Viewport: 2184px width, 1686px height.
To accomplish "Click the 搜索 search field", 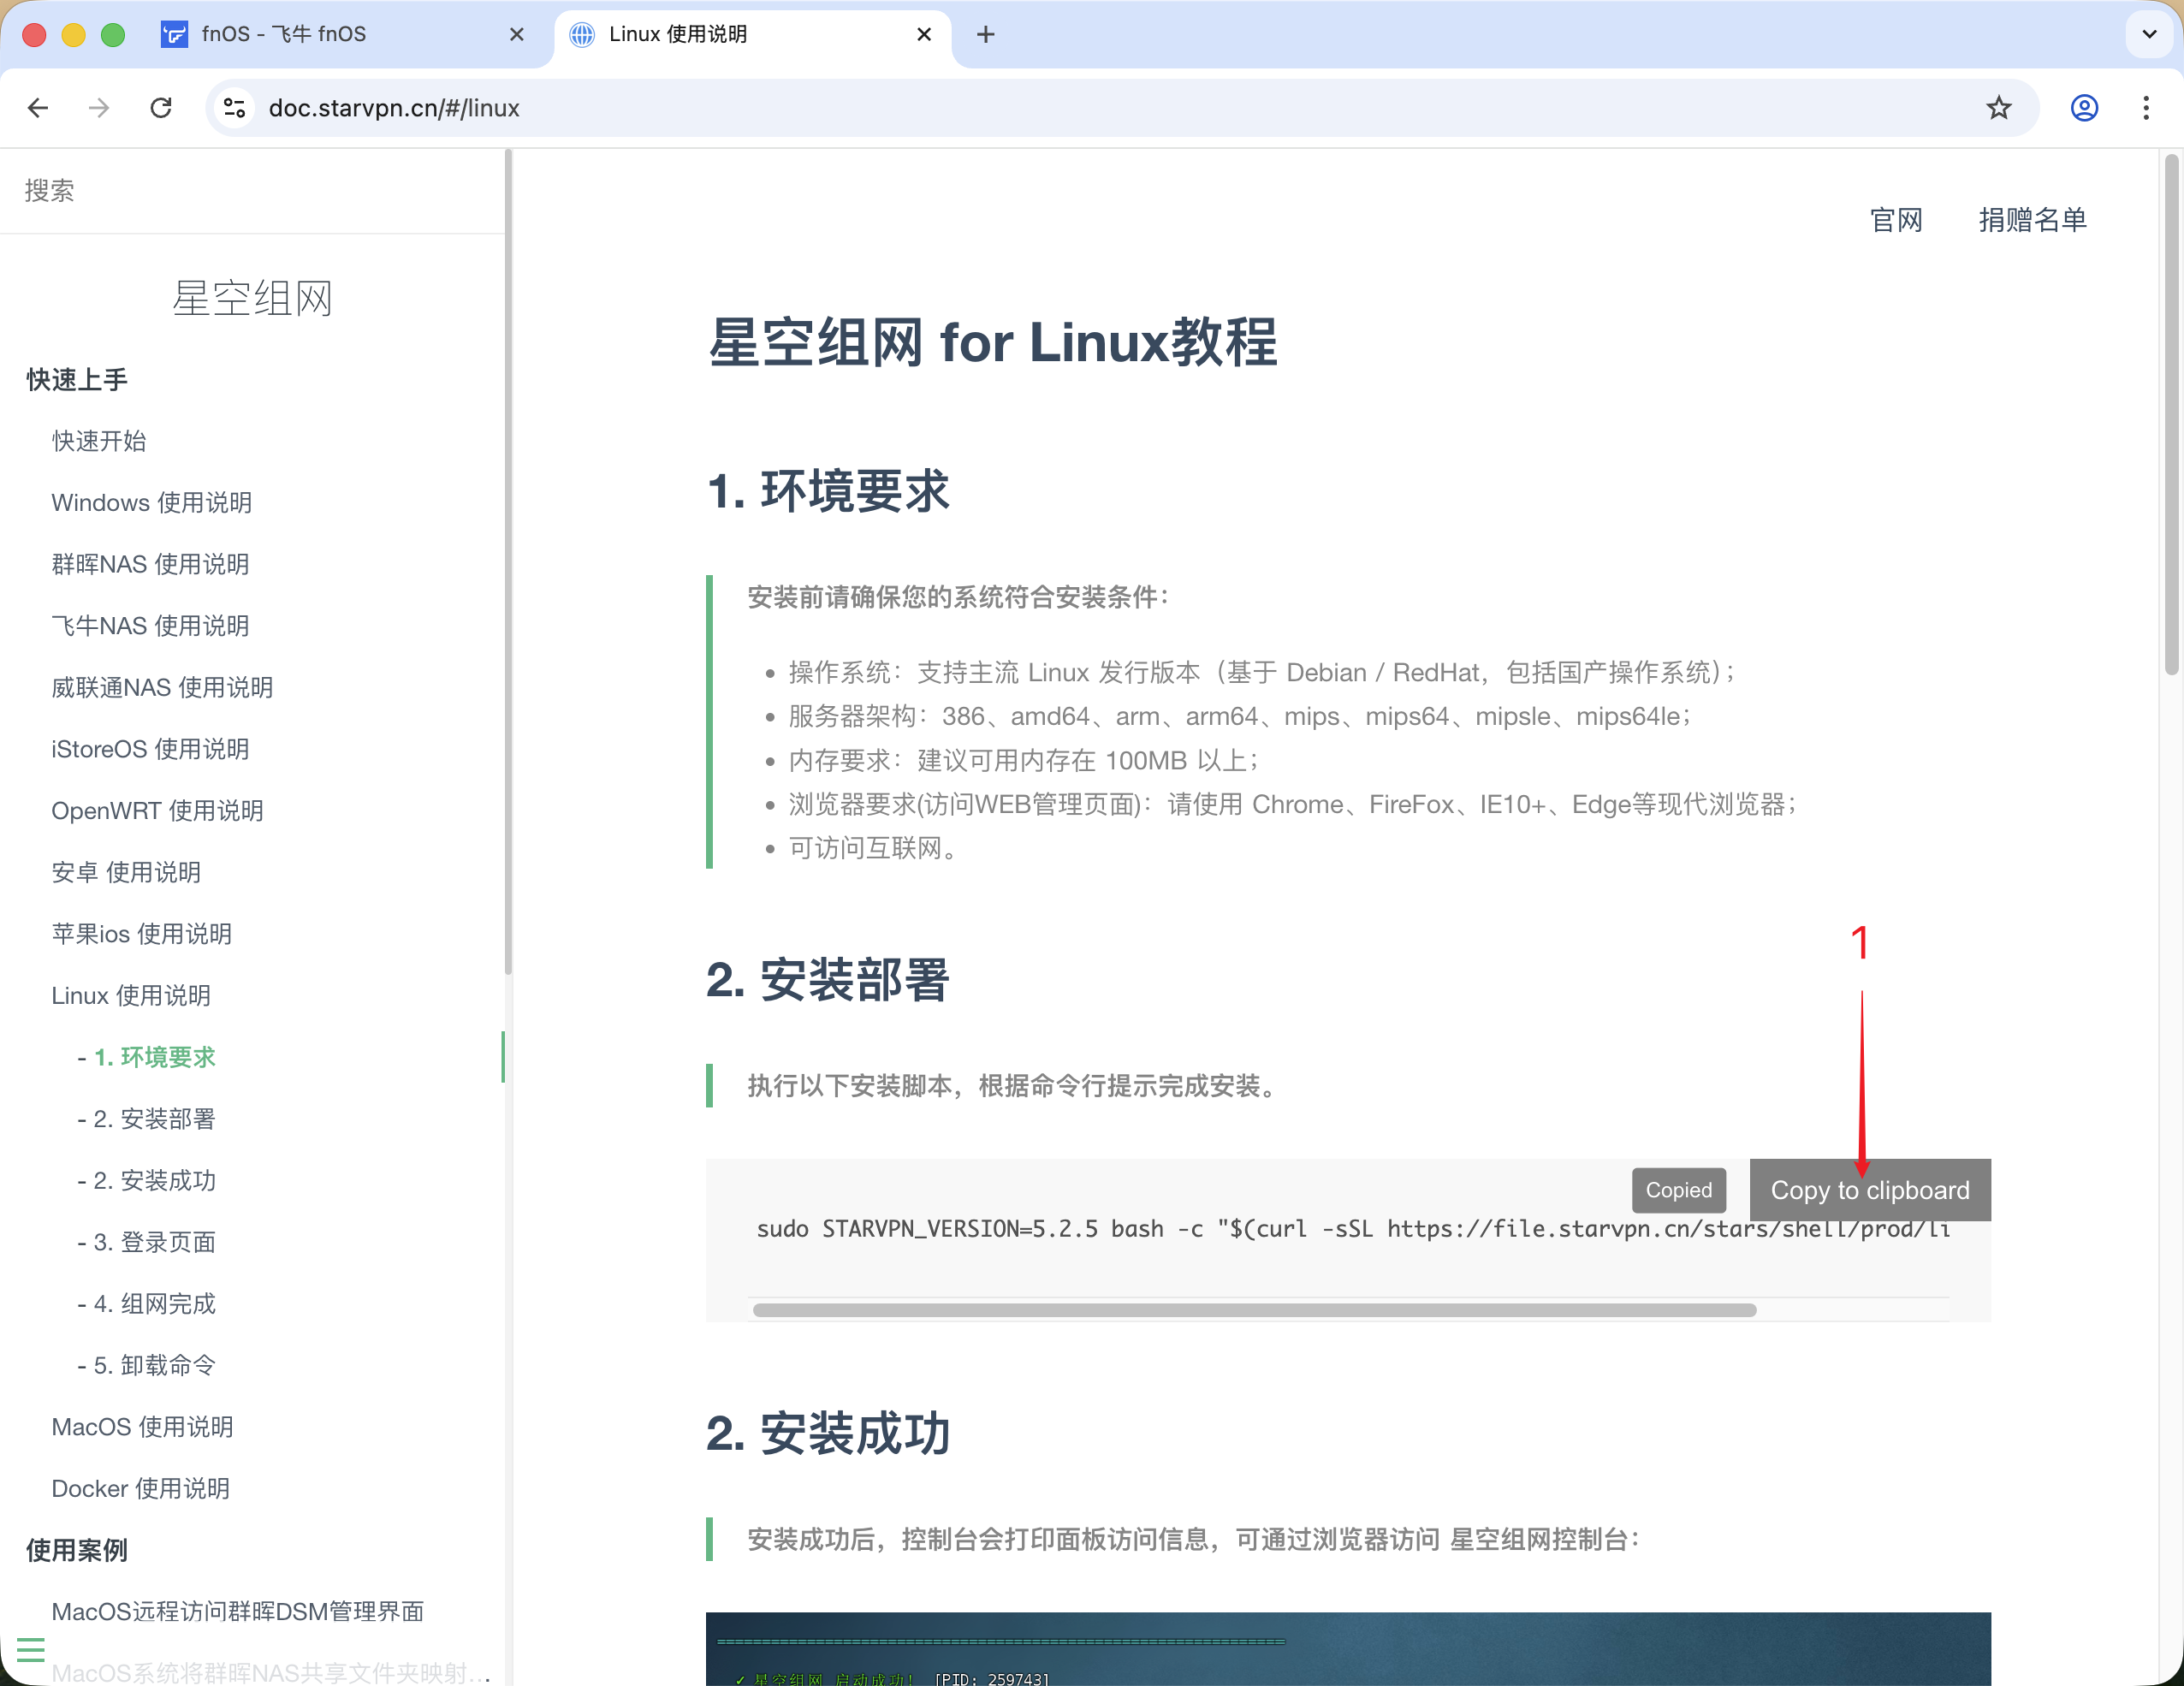I will pyautogui.click(x=250, y=191).
